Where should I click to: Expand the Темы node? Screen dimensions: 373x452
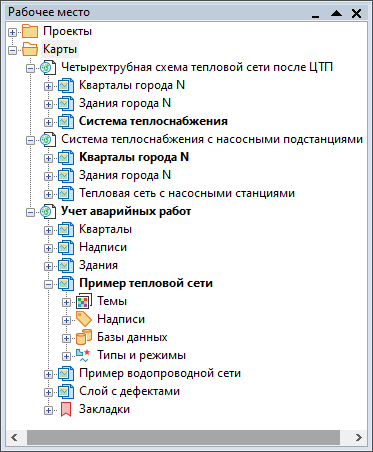[x=66, y=302]
